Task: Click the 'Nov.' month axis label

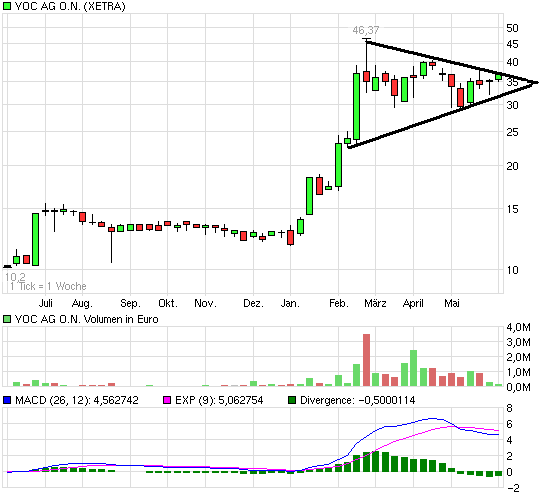Action: click(x=205, y=303)
